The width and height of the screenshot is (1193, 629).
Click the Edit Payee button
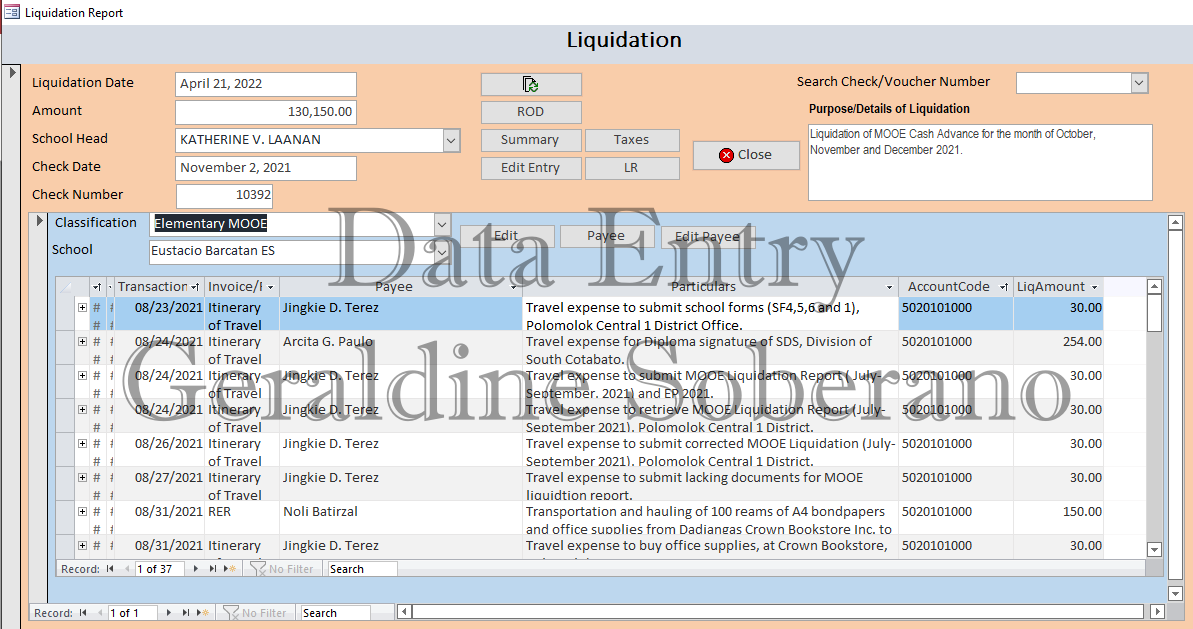click(708, 237)
